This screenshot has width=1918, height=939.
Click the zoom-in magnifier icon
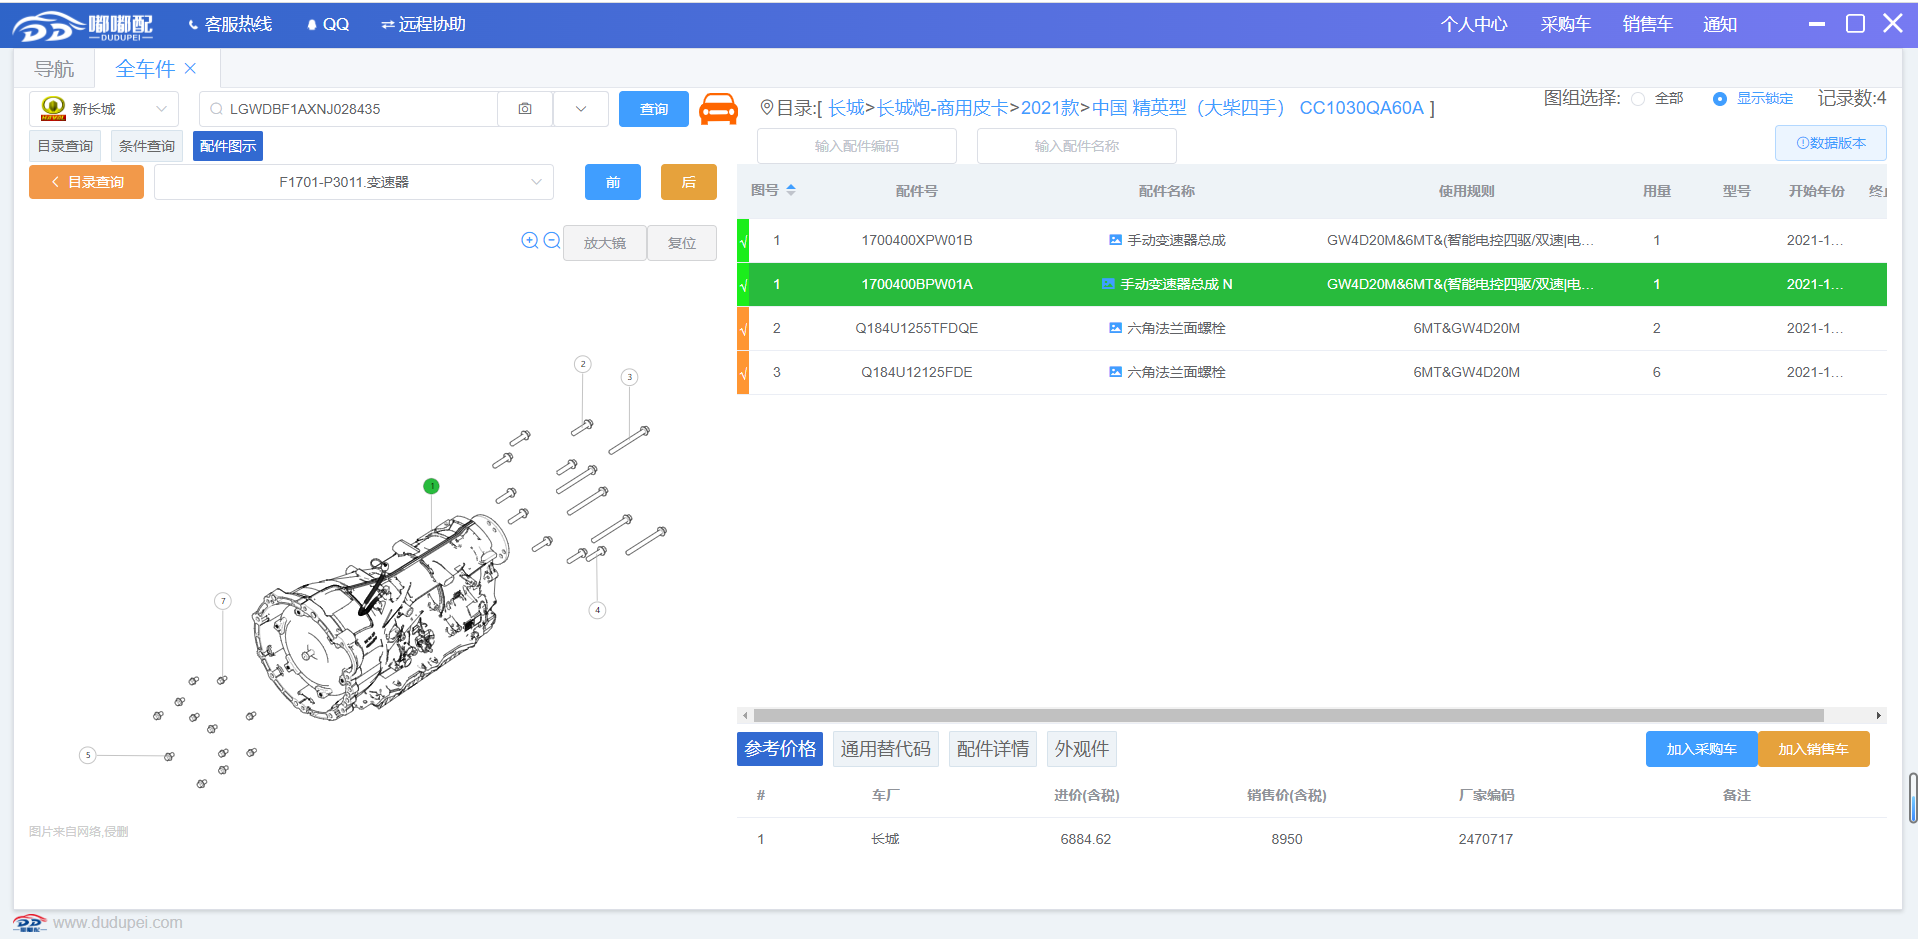[530, 240]
